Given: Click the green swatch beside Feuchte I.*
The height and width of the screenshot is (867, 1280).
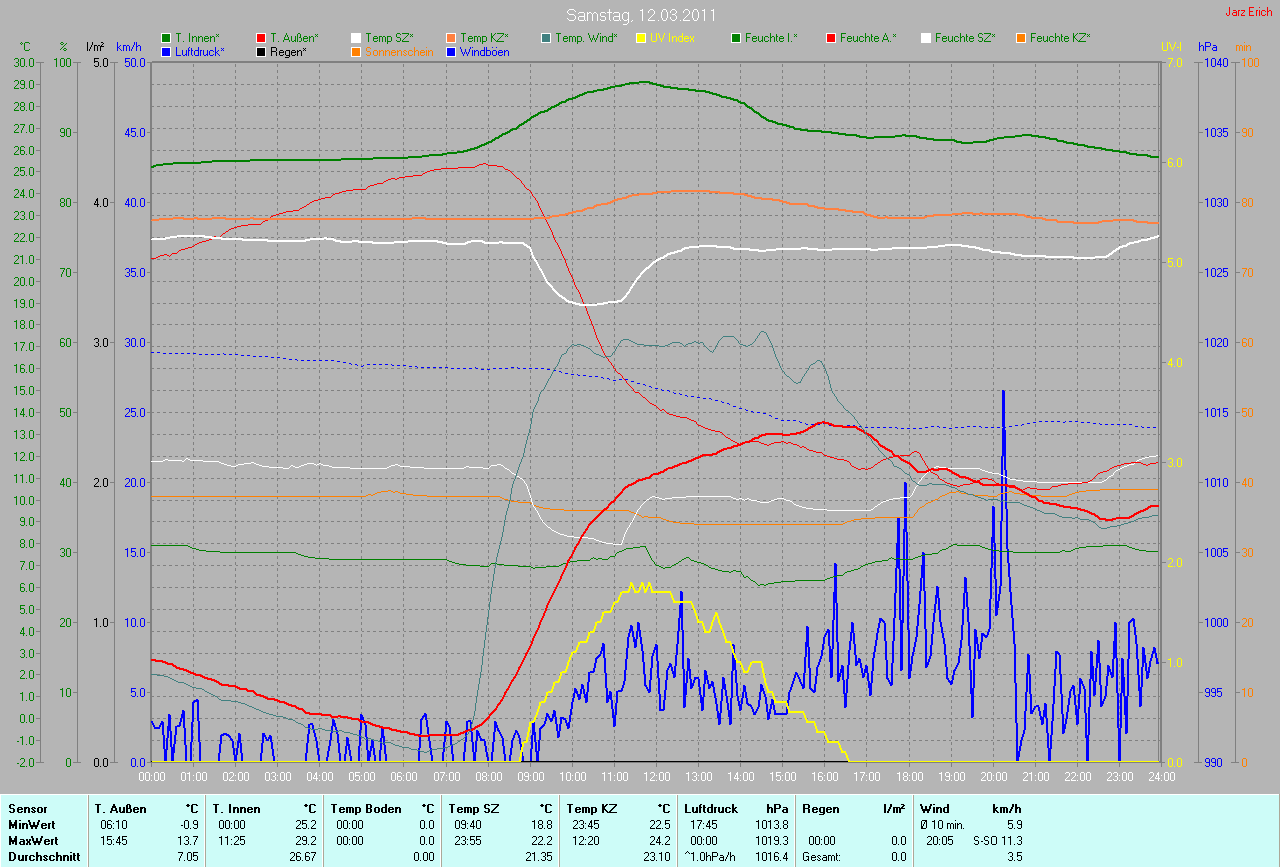Looking at the screenshot, I should pyautogui.click(x=736, y=38).
